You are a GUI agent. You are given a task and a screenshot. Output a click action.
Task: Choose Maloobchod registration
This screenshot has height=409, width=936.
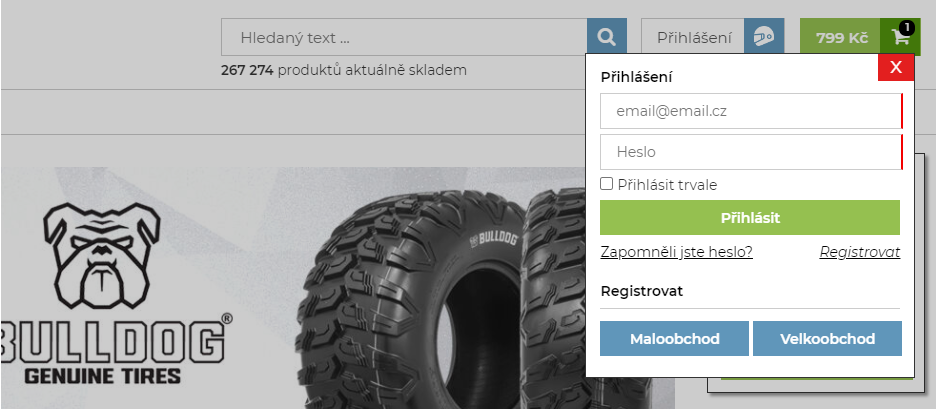675,339
